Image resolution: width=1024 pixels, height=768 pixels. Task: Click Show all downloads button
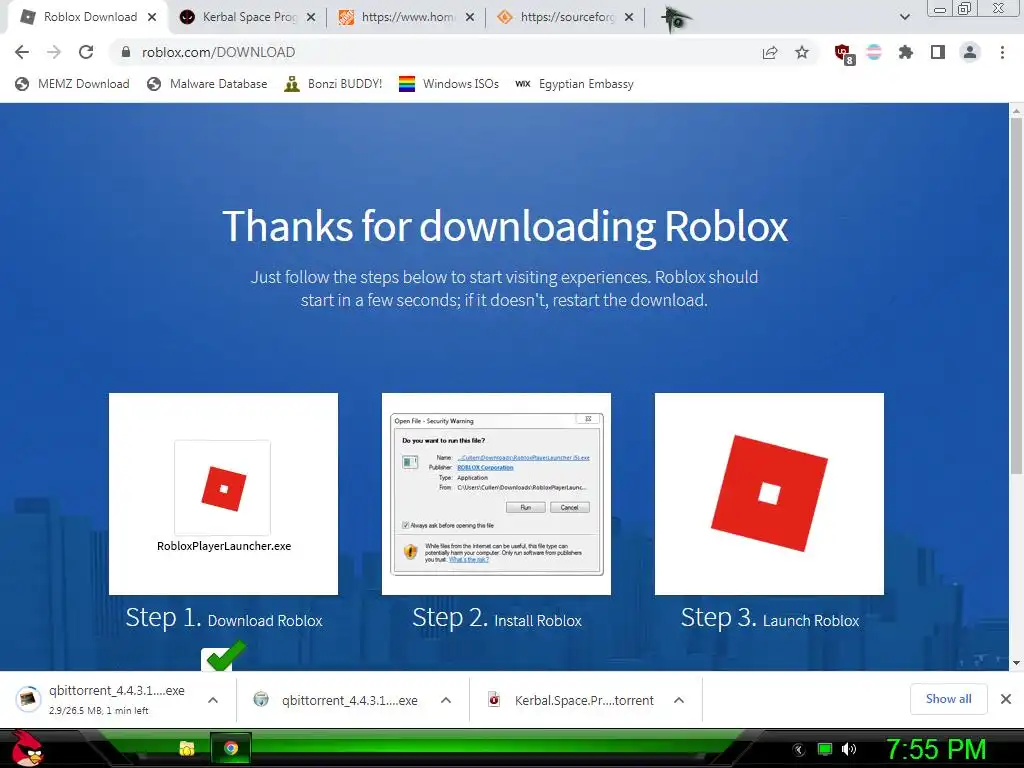coord(948,699)
